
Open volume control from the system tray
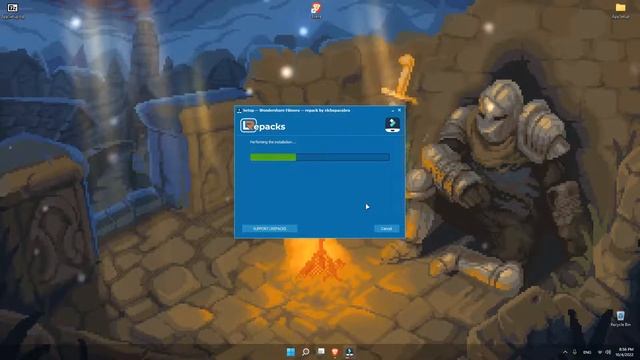pyautogui.click(x=608, y=352)
